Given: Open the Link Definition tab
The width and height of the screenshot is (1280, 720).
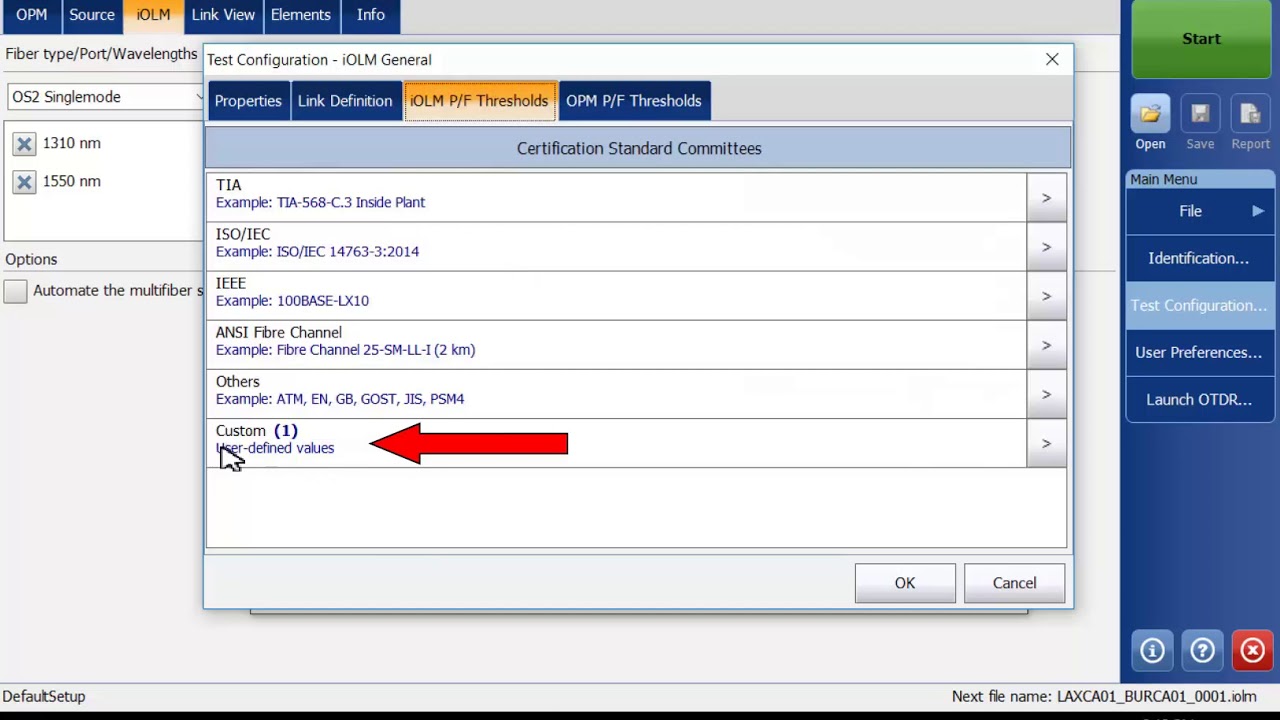Looking at the screenshot, I should 345,101.
